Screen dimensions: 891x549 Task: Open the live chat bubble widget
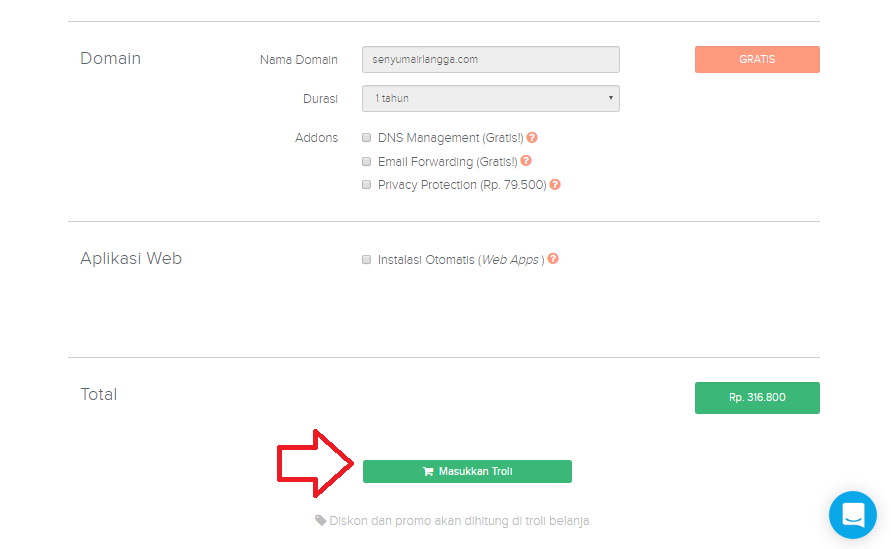tap(852, 515)
